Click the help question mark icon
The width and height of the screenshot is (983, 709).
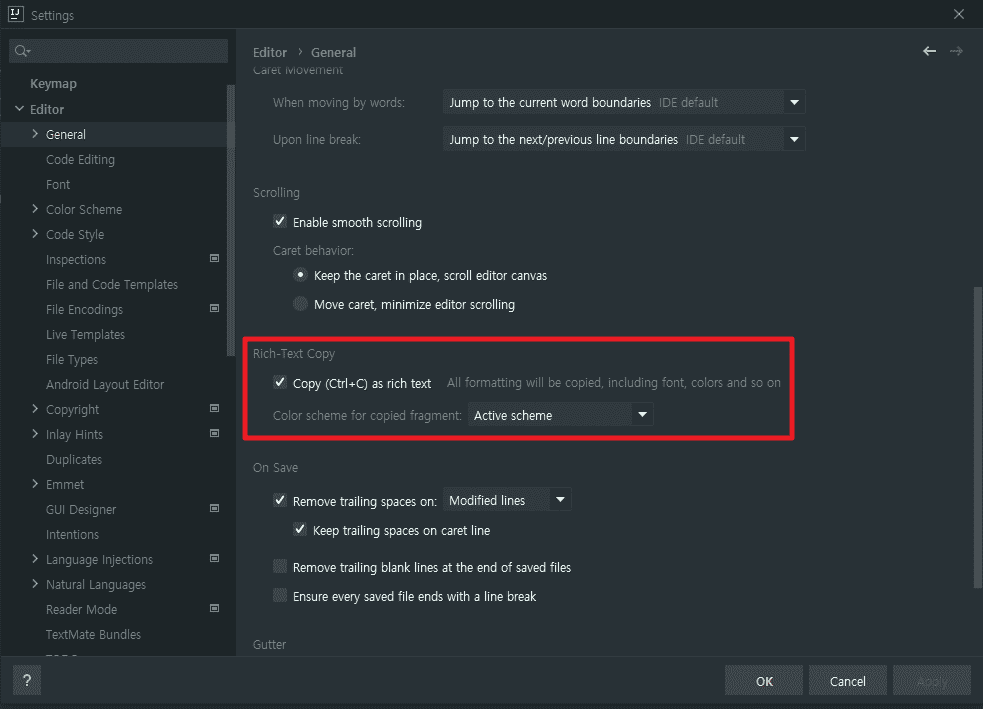point(27,681)
